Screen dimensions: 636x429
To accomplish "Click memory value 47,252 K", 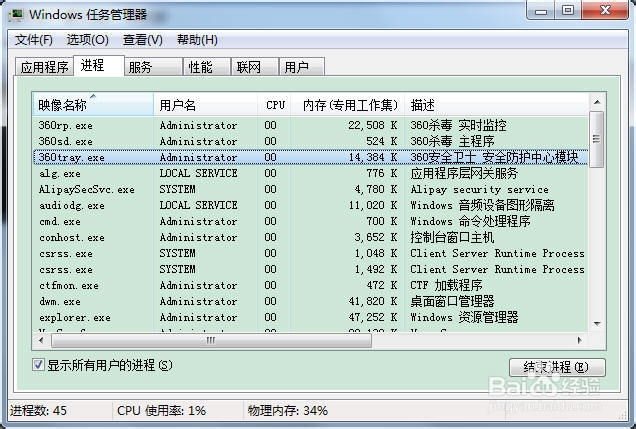I will tap(373, 317).
